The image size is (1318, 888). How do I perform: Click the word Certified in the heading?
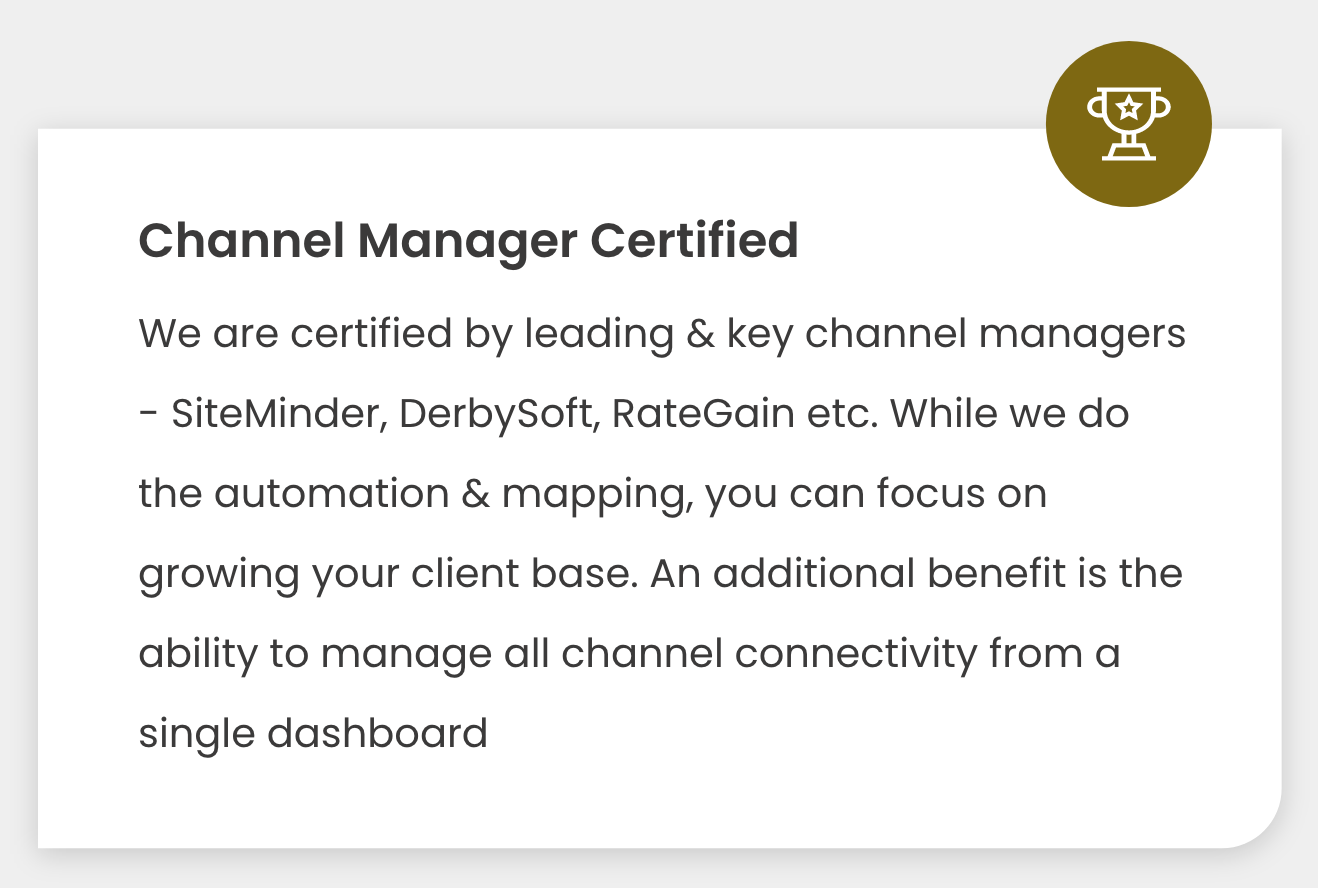[694, 241]
